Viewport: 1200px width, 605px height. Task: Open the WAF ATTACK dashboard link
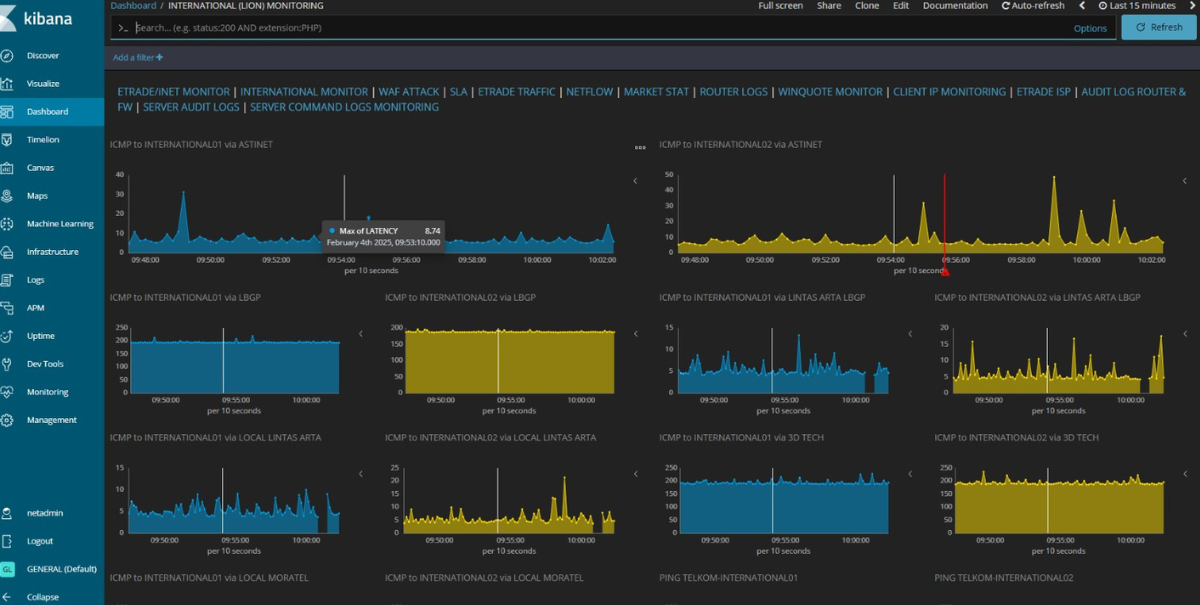click(x=409, y=92)
